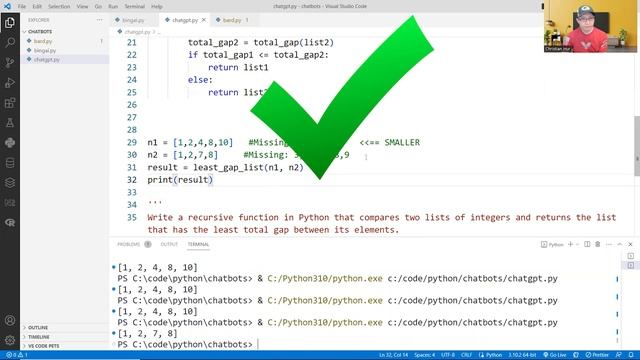
Task: Open Copilot-style status icon left of Prettier
Action: [576, 355]
